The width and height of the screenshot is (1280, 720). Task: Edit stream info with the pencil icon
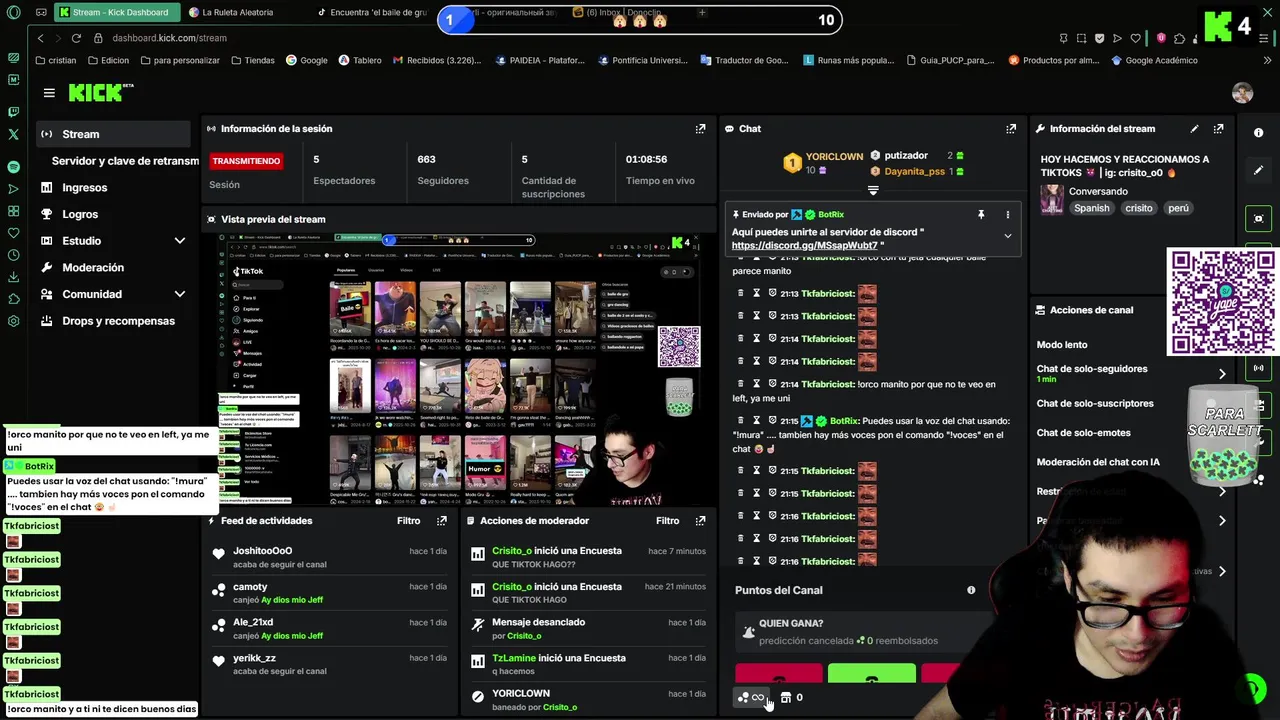(1194, 129)
